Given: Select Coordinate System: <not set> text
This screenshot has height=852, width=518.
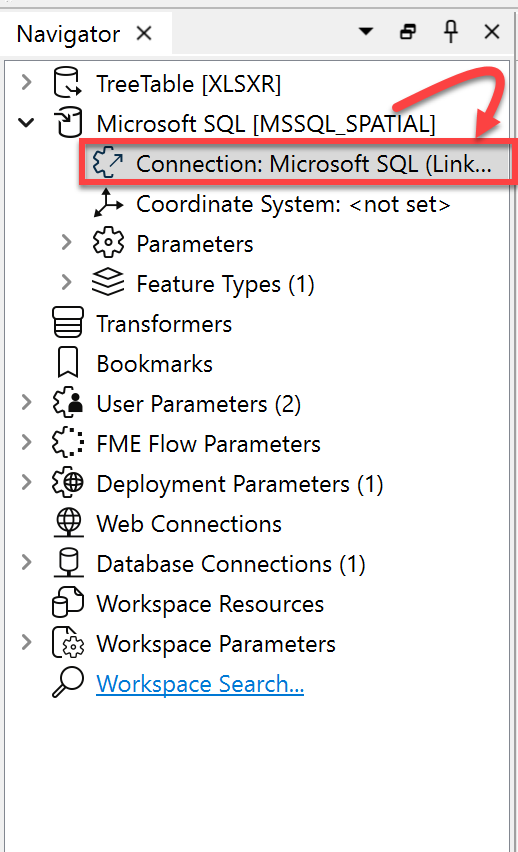Looking at the screenshot, I should (x=294, y=204).
